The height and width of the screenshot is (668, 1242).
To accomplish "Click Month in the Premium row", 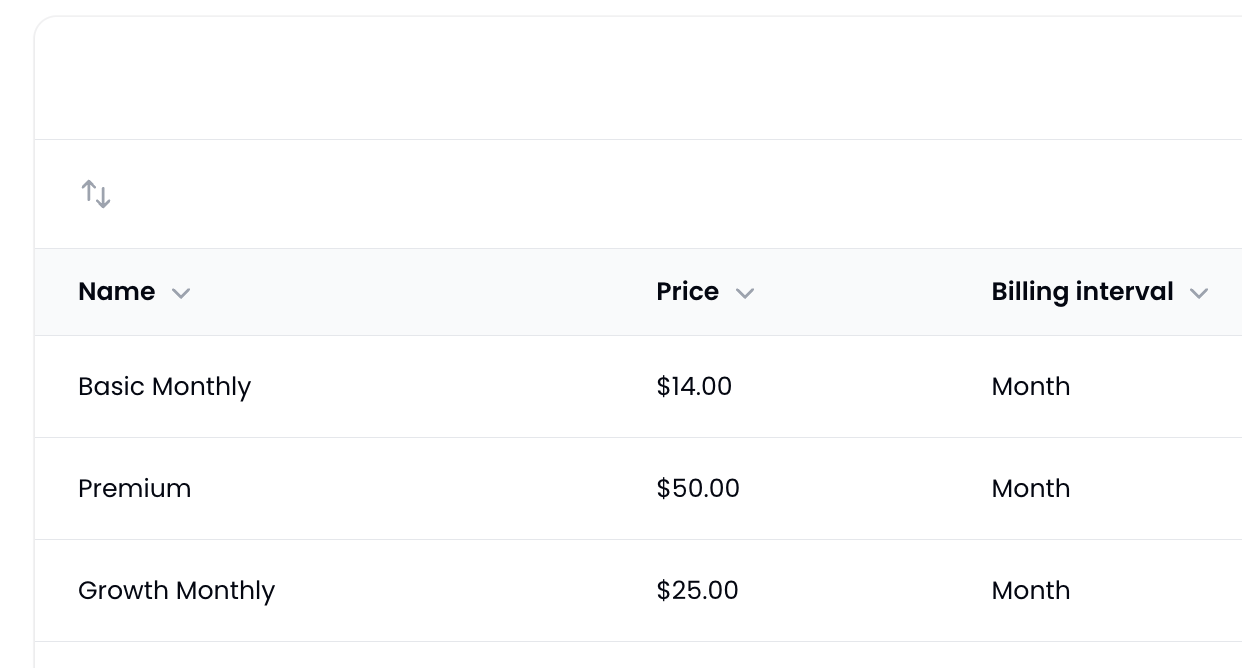I will pyautogui.click(x=1031, y=489).
